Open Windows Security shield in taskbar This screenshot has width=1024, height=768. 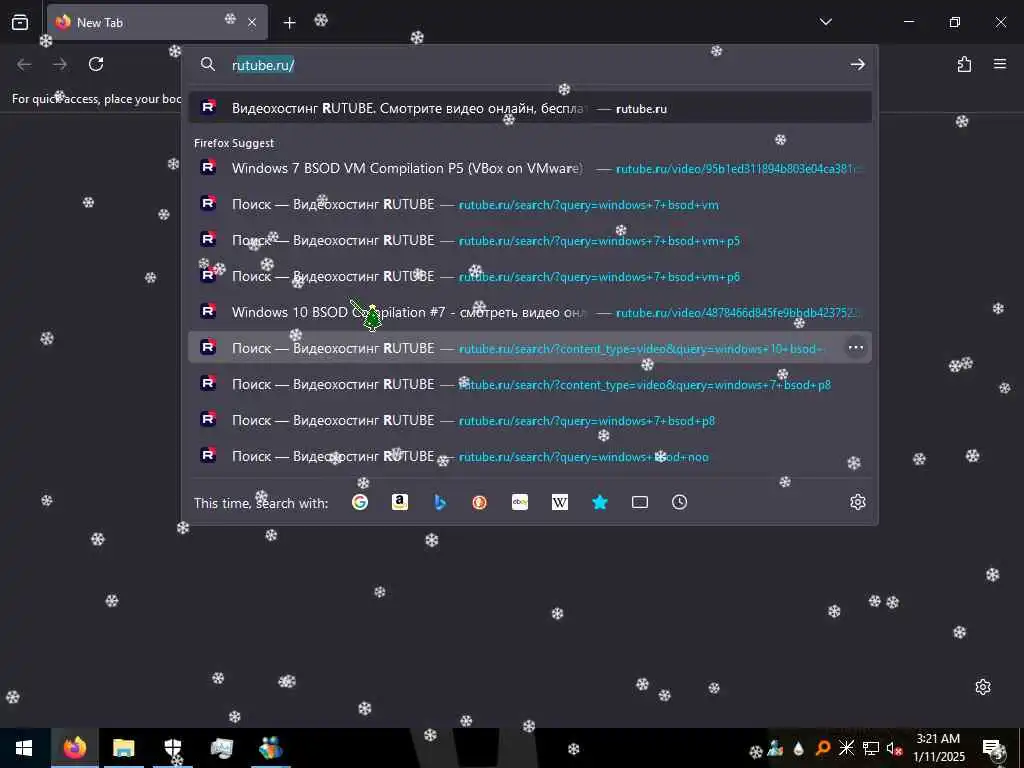[172, 748]
